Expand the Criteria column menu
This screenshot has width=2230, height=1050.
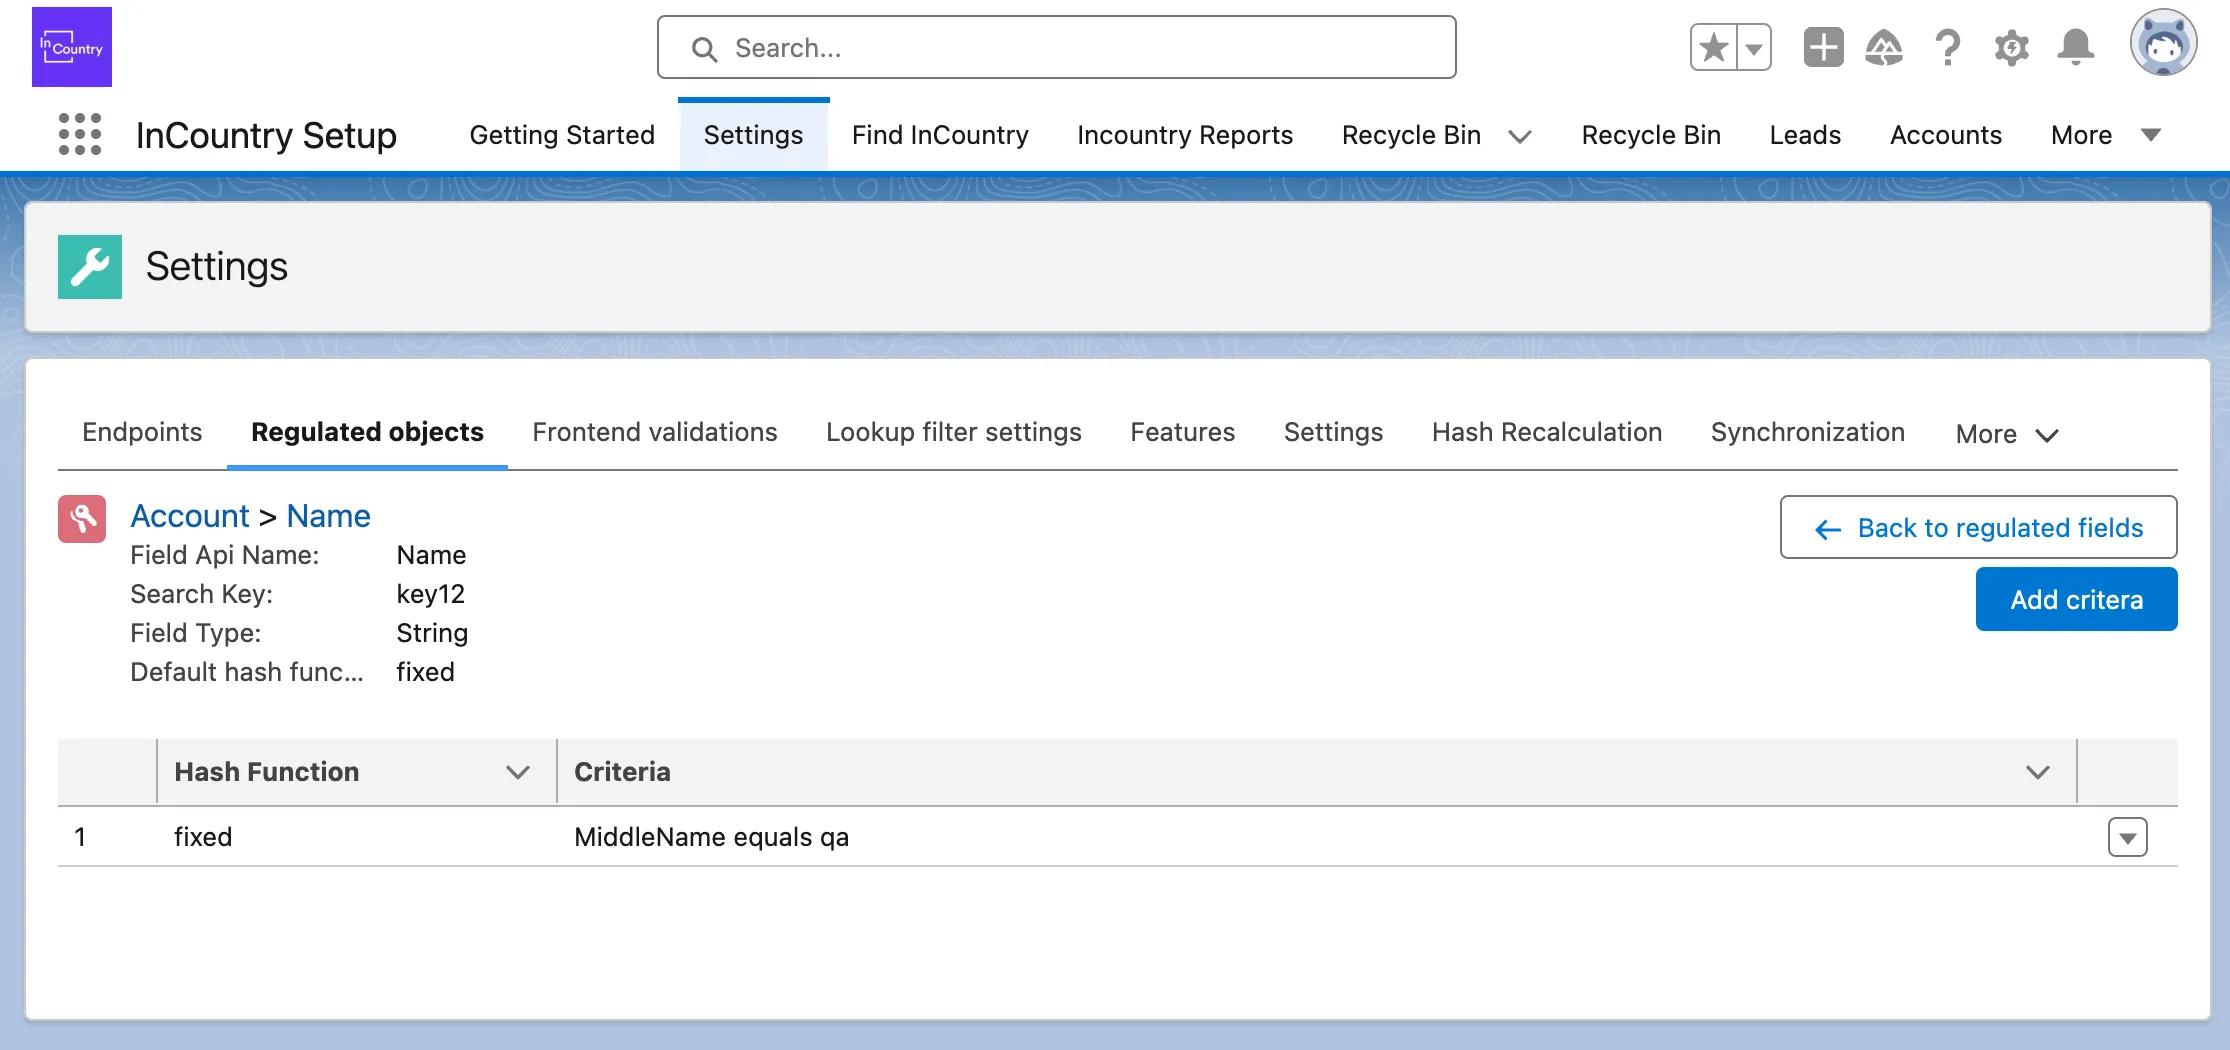(x=2037, y=772)
